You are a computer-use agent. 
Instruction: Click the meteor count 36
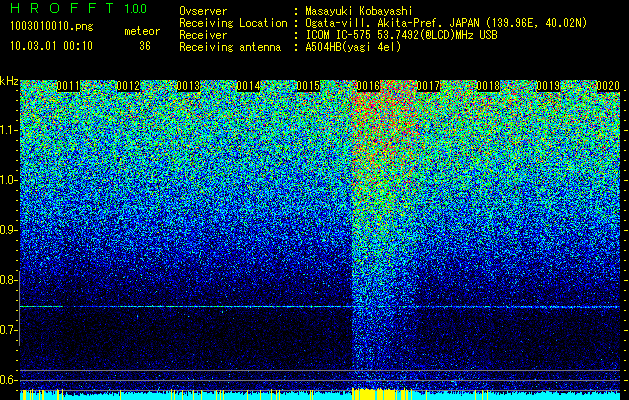[145, 46]
